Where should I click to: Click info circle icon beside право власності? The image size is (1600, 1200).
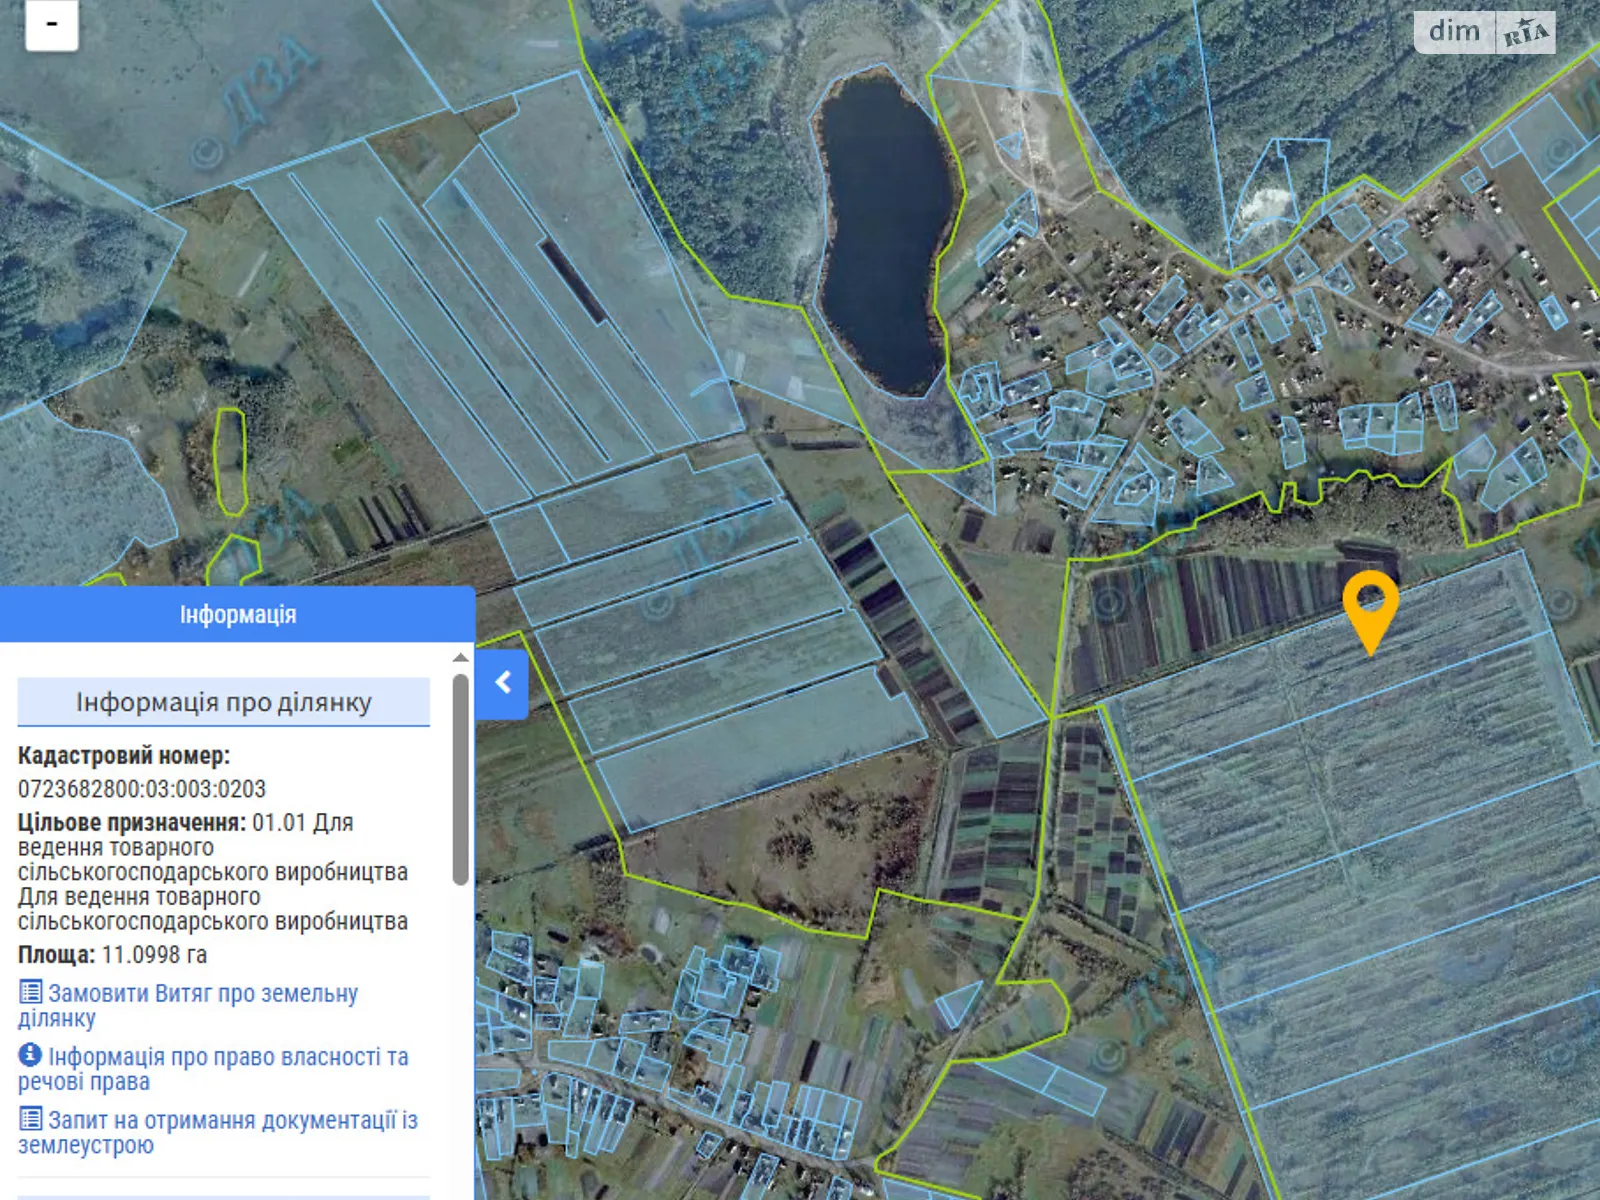(31, 1055)
